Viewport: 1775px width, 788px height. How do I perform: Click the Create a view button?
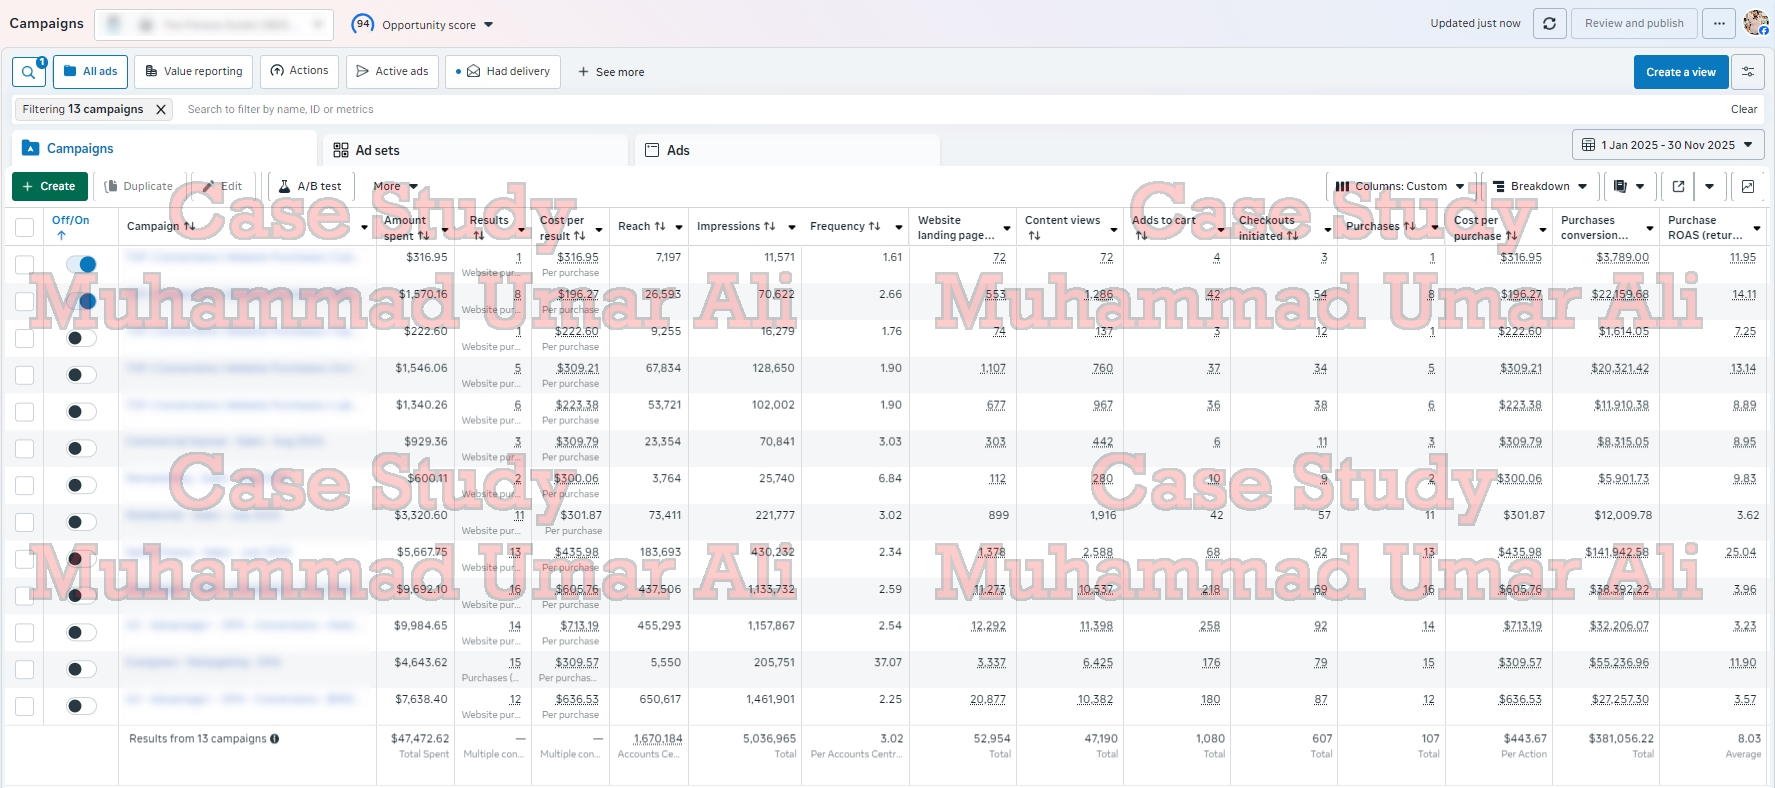point(1680,72)
